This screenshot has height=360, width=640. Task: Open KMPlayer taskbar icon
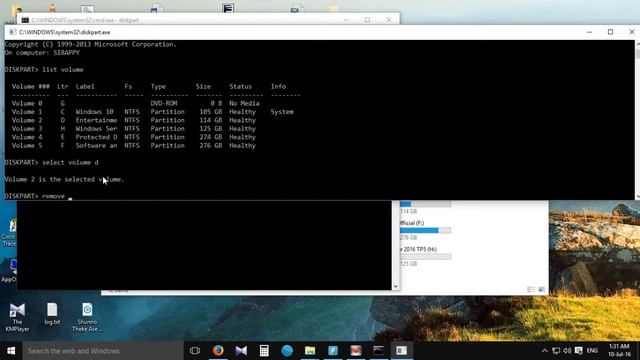[241, 351]
